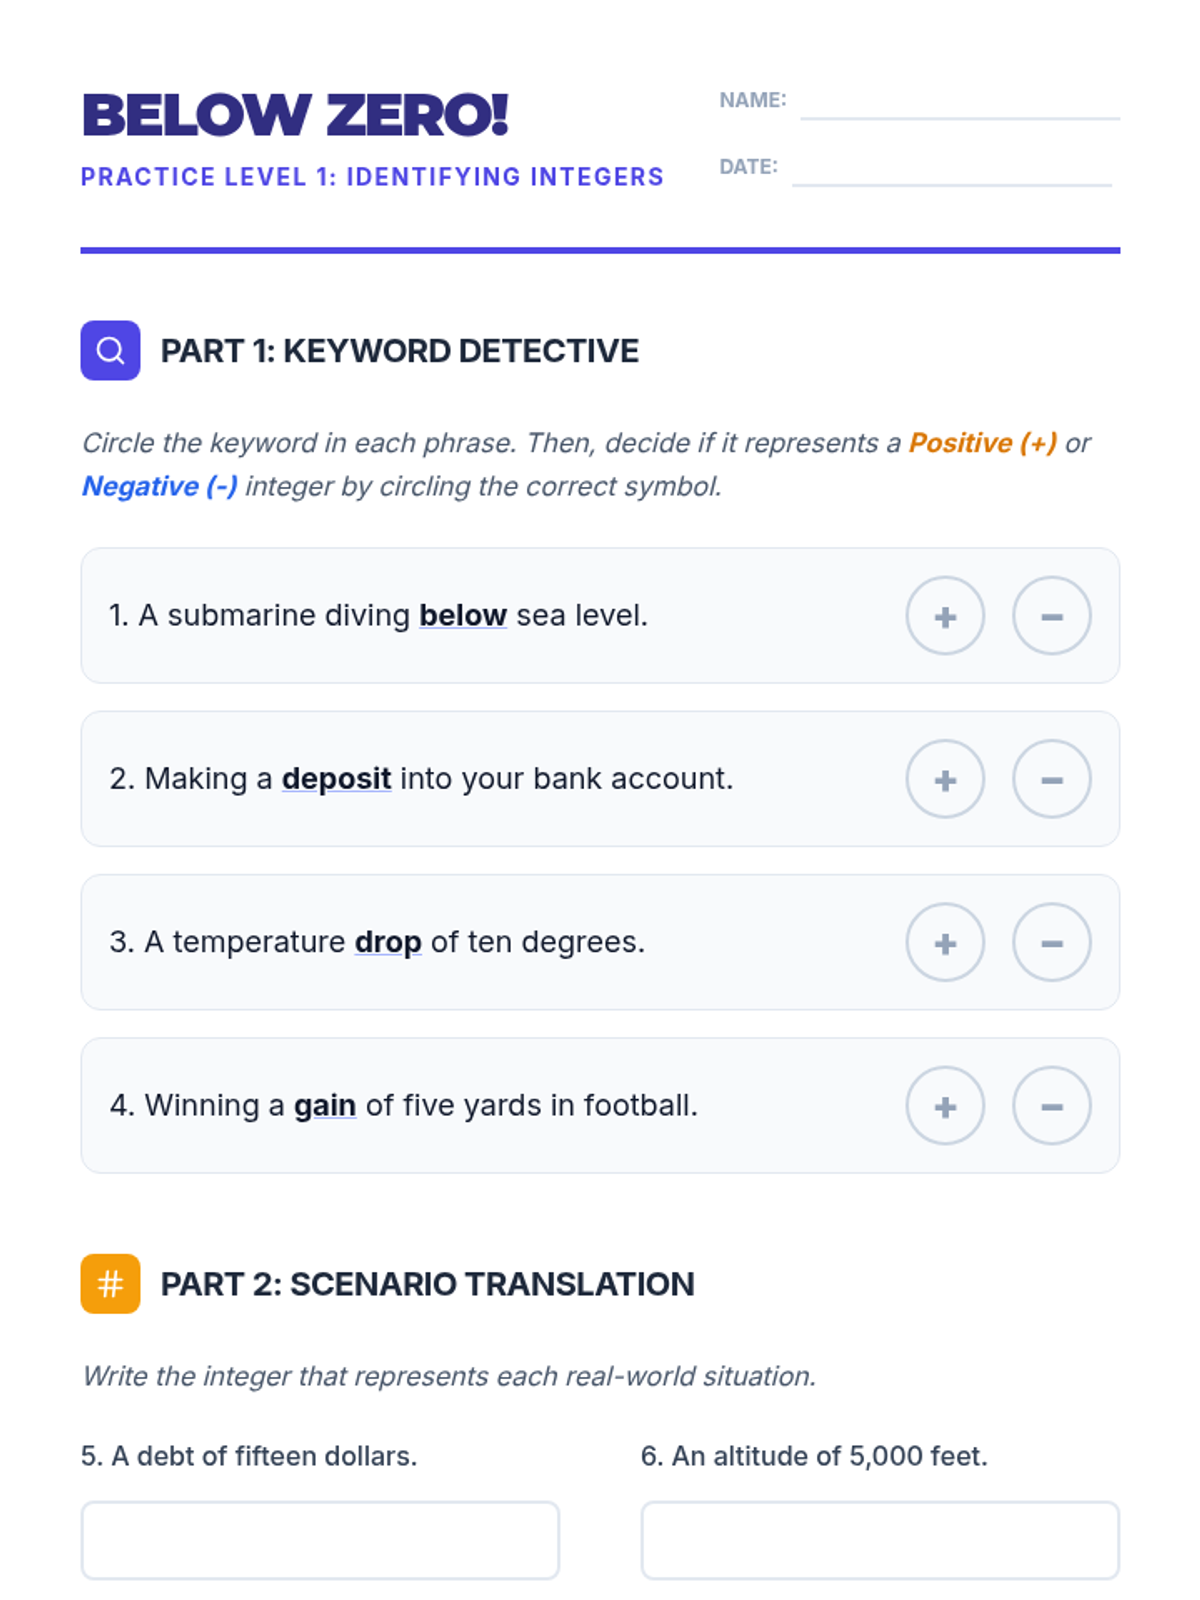Click the underlined keyword 'below'
Viewport: 1200px width, 1600px height.
[x=462, y=615]
